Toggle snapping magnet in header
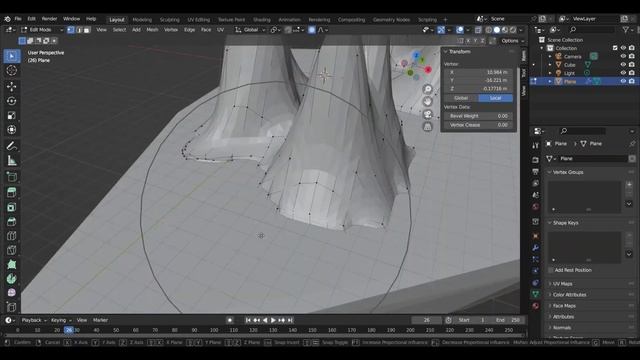The height and width of the screenshot is (360, 640). point(288,30)
